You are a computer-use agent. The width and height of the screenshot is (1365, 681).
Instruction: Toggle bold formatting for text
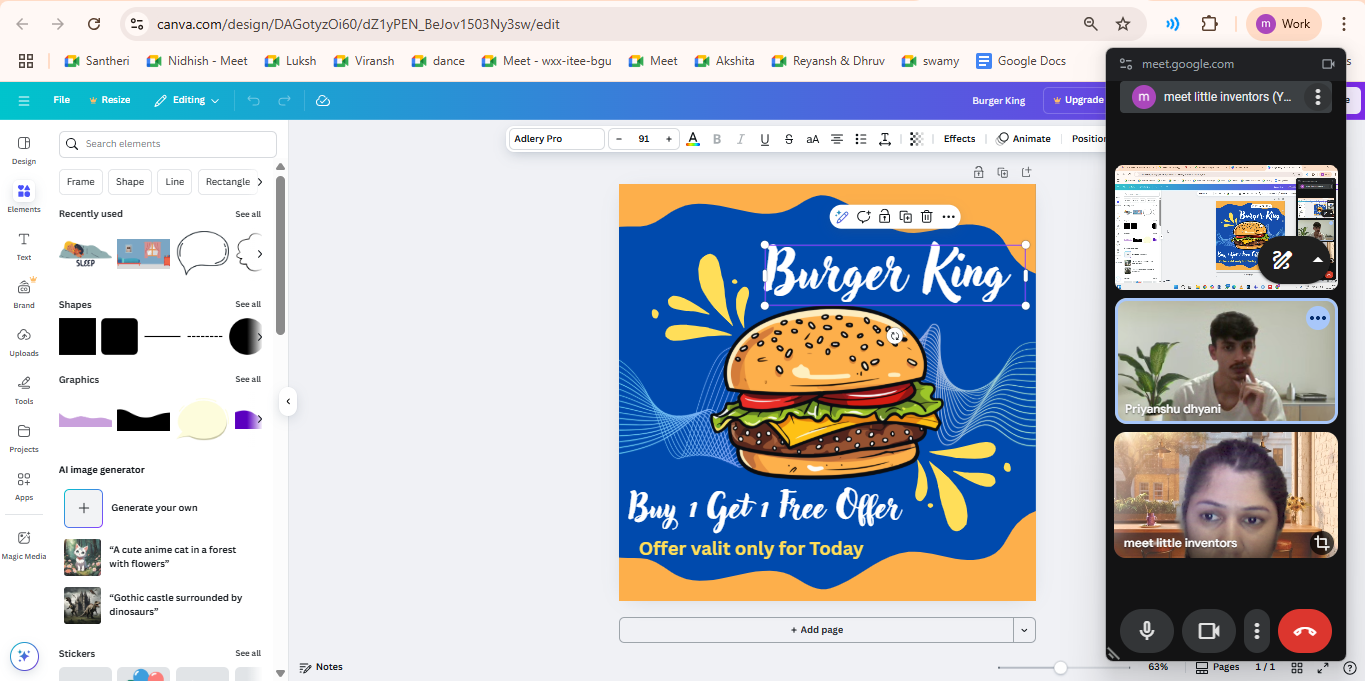pos(717,139)
